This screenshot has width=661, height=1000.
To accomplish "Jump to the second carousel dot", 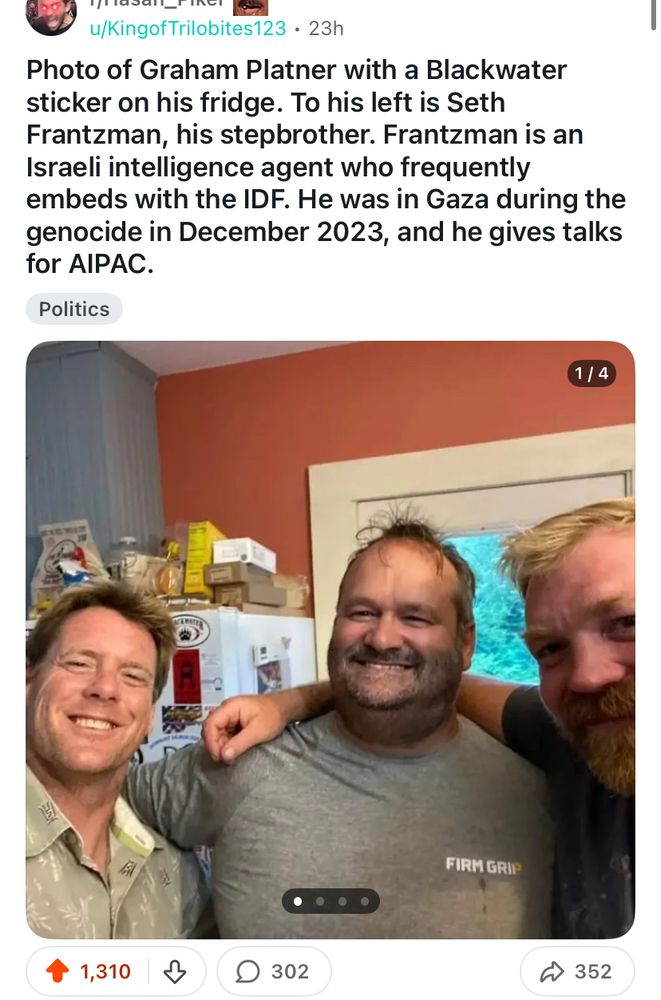I will point(320,901).
